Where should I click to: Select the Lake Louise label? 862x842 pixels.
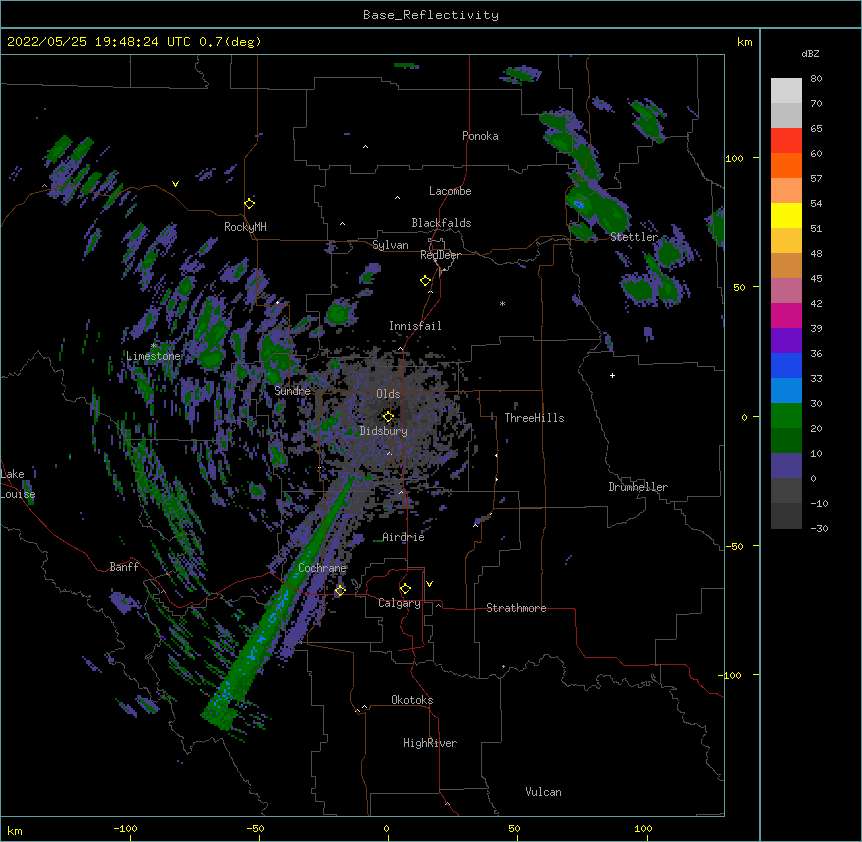click(18, 484)
